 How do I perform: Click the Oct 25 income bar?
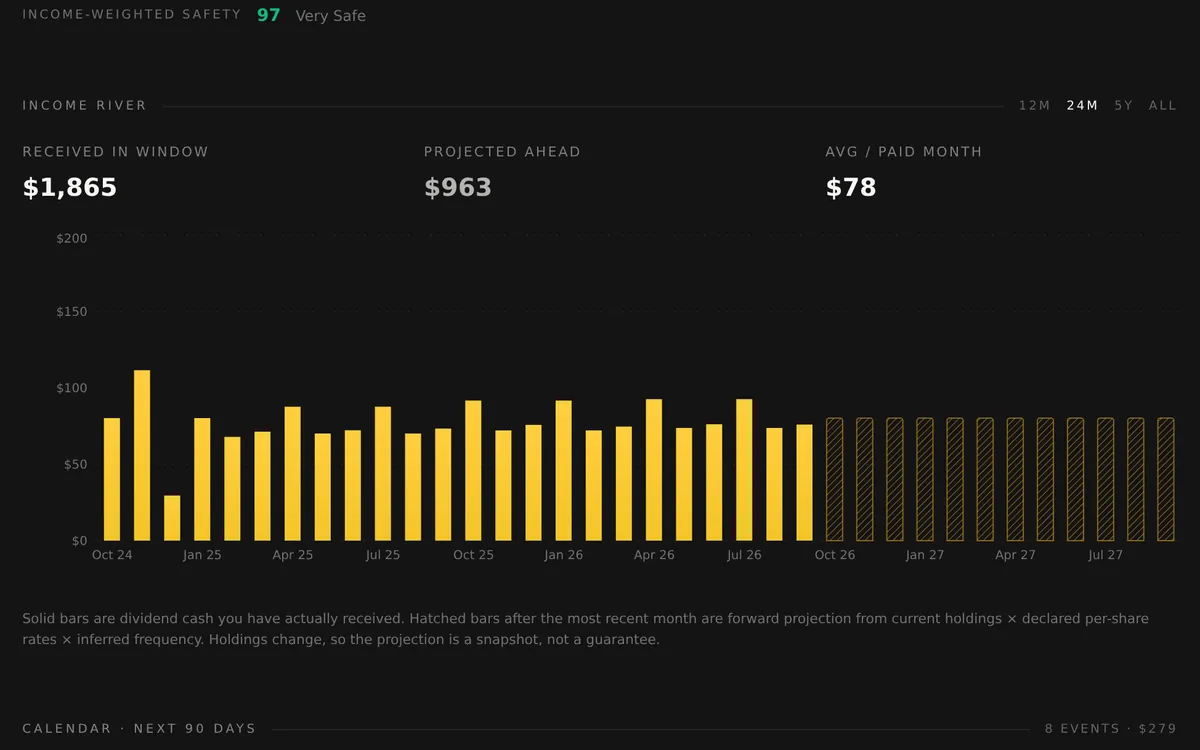coord(473,471)
